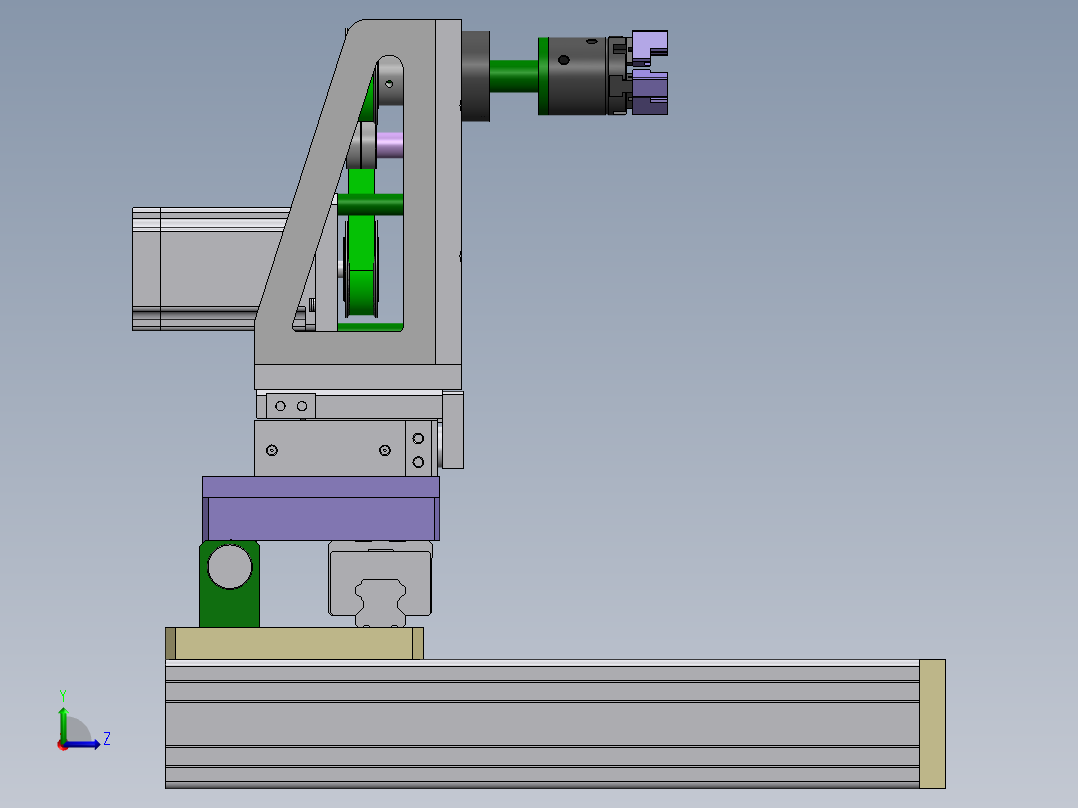Select the bright green timing belt
Image resolution: width=1078 pixels, height=808 pixels.
361,241
